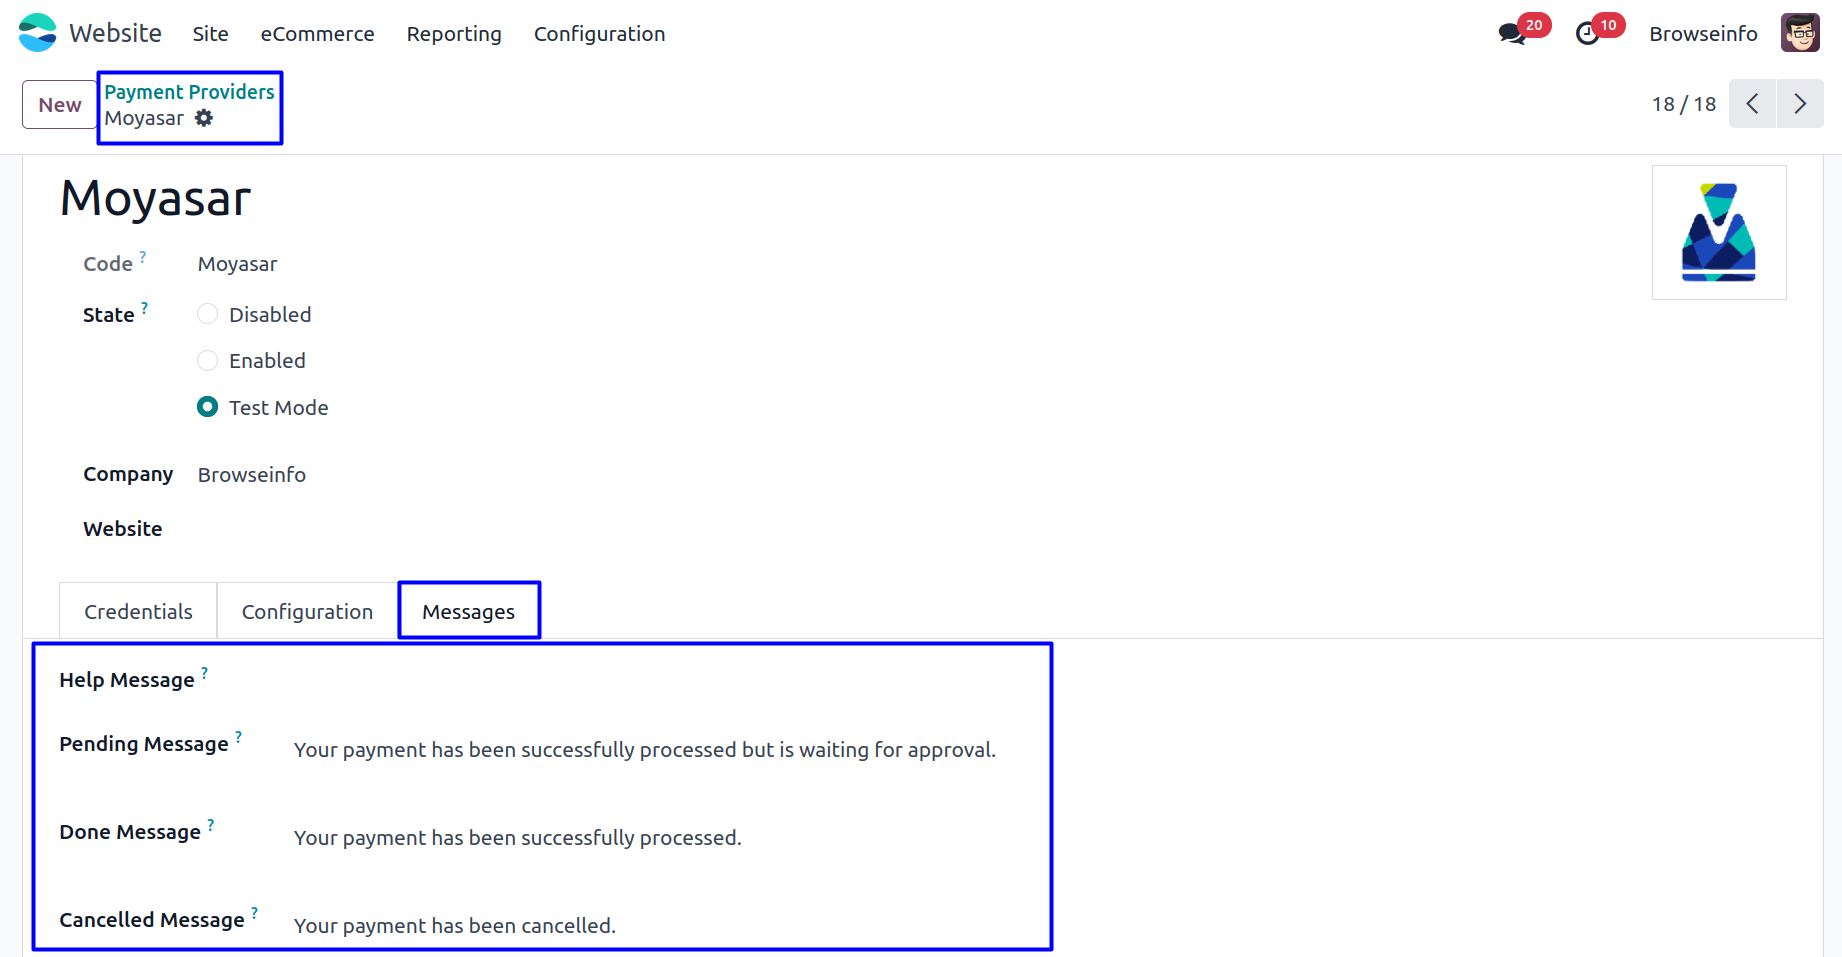Screen dimensions: 1842x957
Task: Go to previous record arrow
Action: coord(1752,104)
